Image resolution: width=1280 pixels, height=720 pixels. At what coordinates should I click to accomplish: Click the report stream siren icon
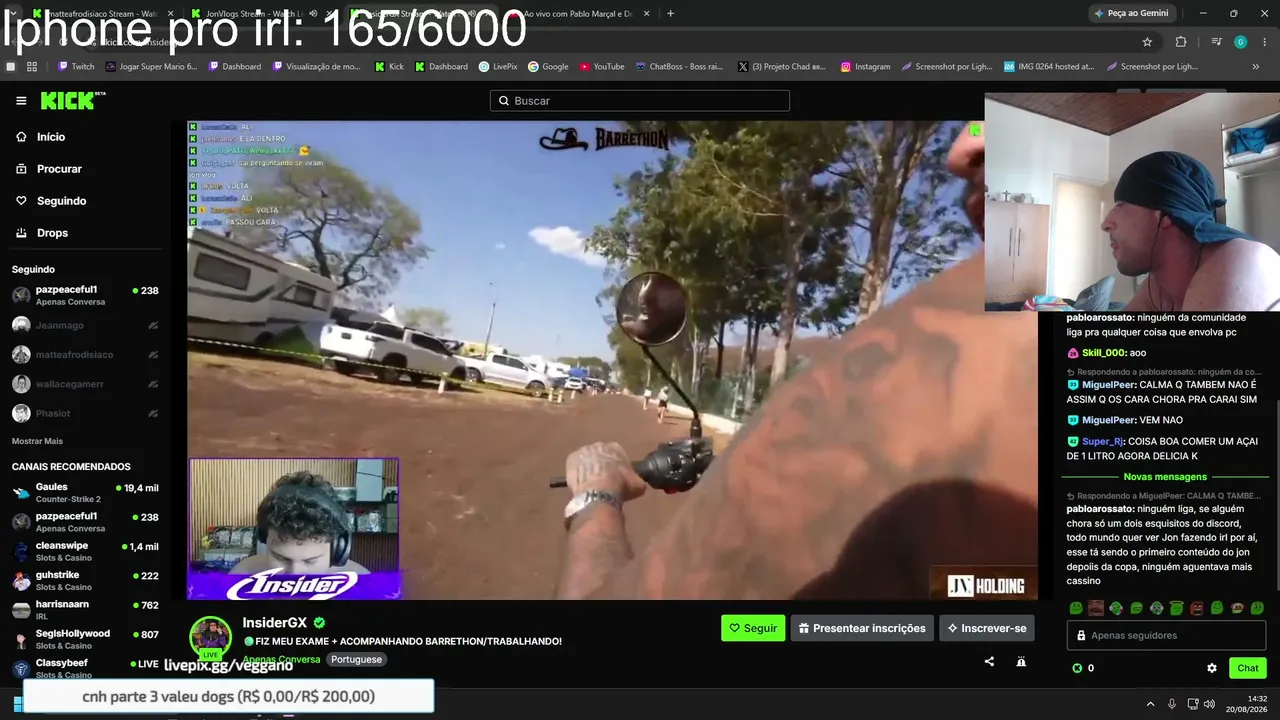coord(1021,661)
